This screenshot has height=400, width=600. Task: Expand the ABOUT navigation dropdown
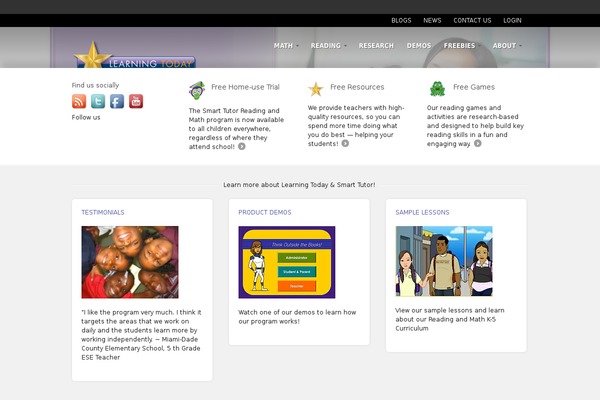coord(507,46)
